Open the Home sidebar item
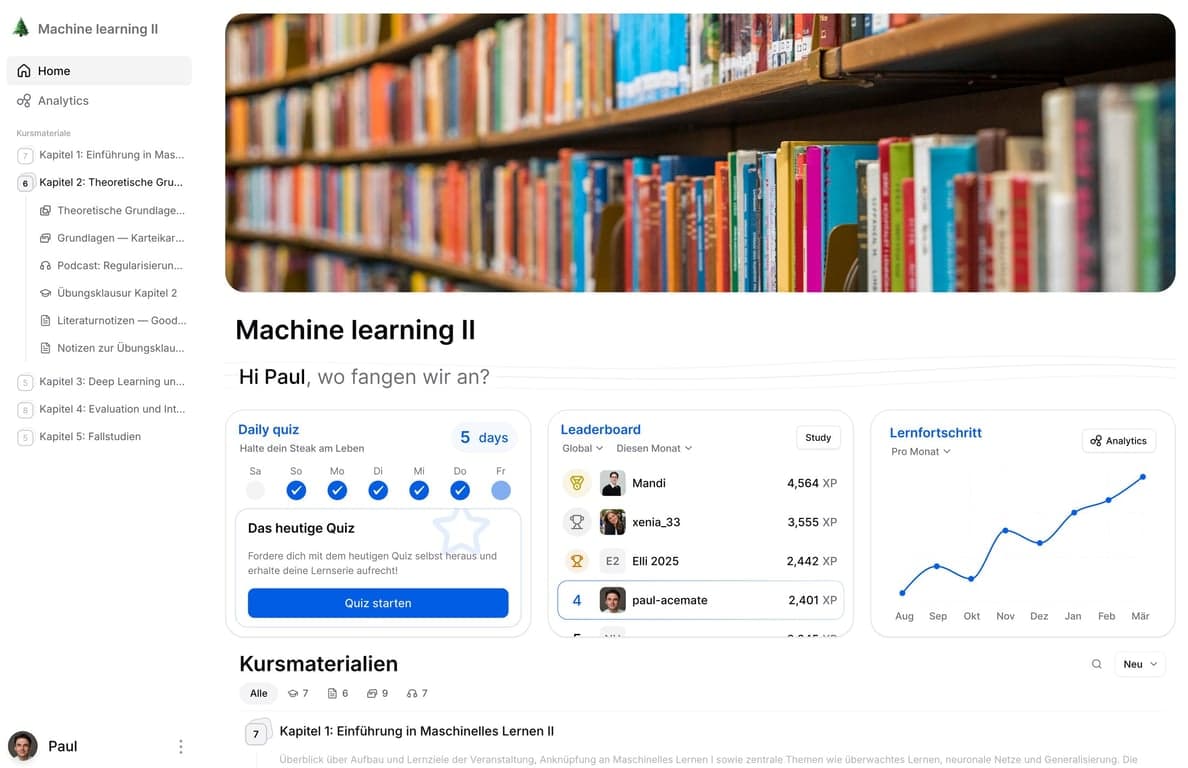This screenshot has width=1188, height=768. pyautogui.click(x=99, y=70)
